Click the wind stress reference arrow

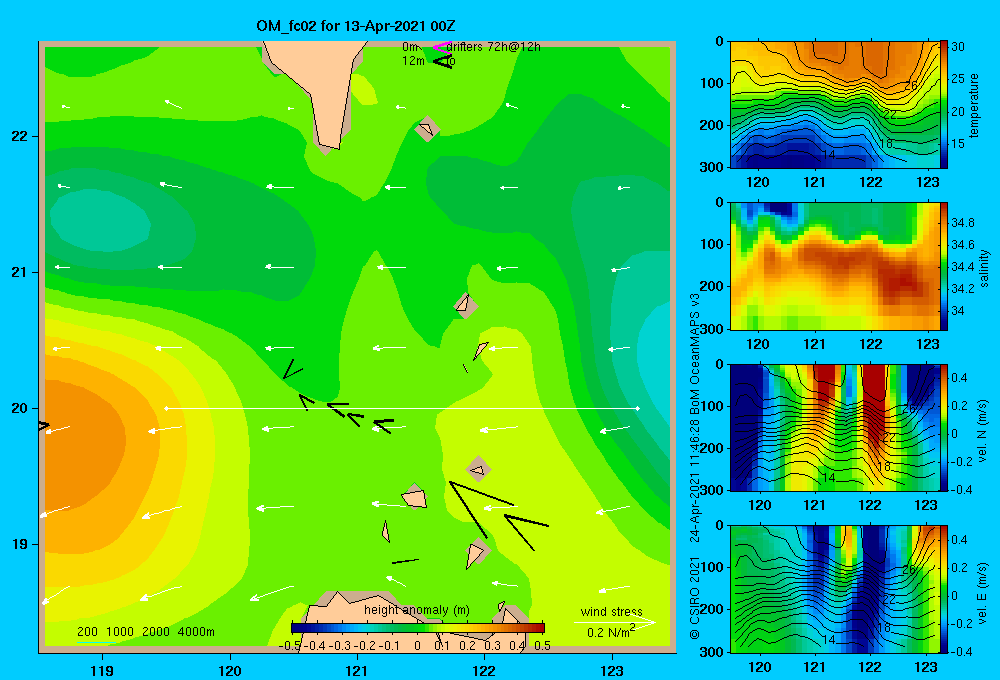(x=614, y=622)
